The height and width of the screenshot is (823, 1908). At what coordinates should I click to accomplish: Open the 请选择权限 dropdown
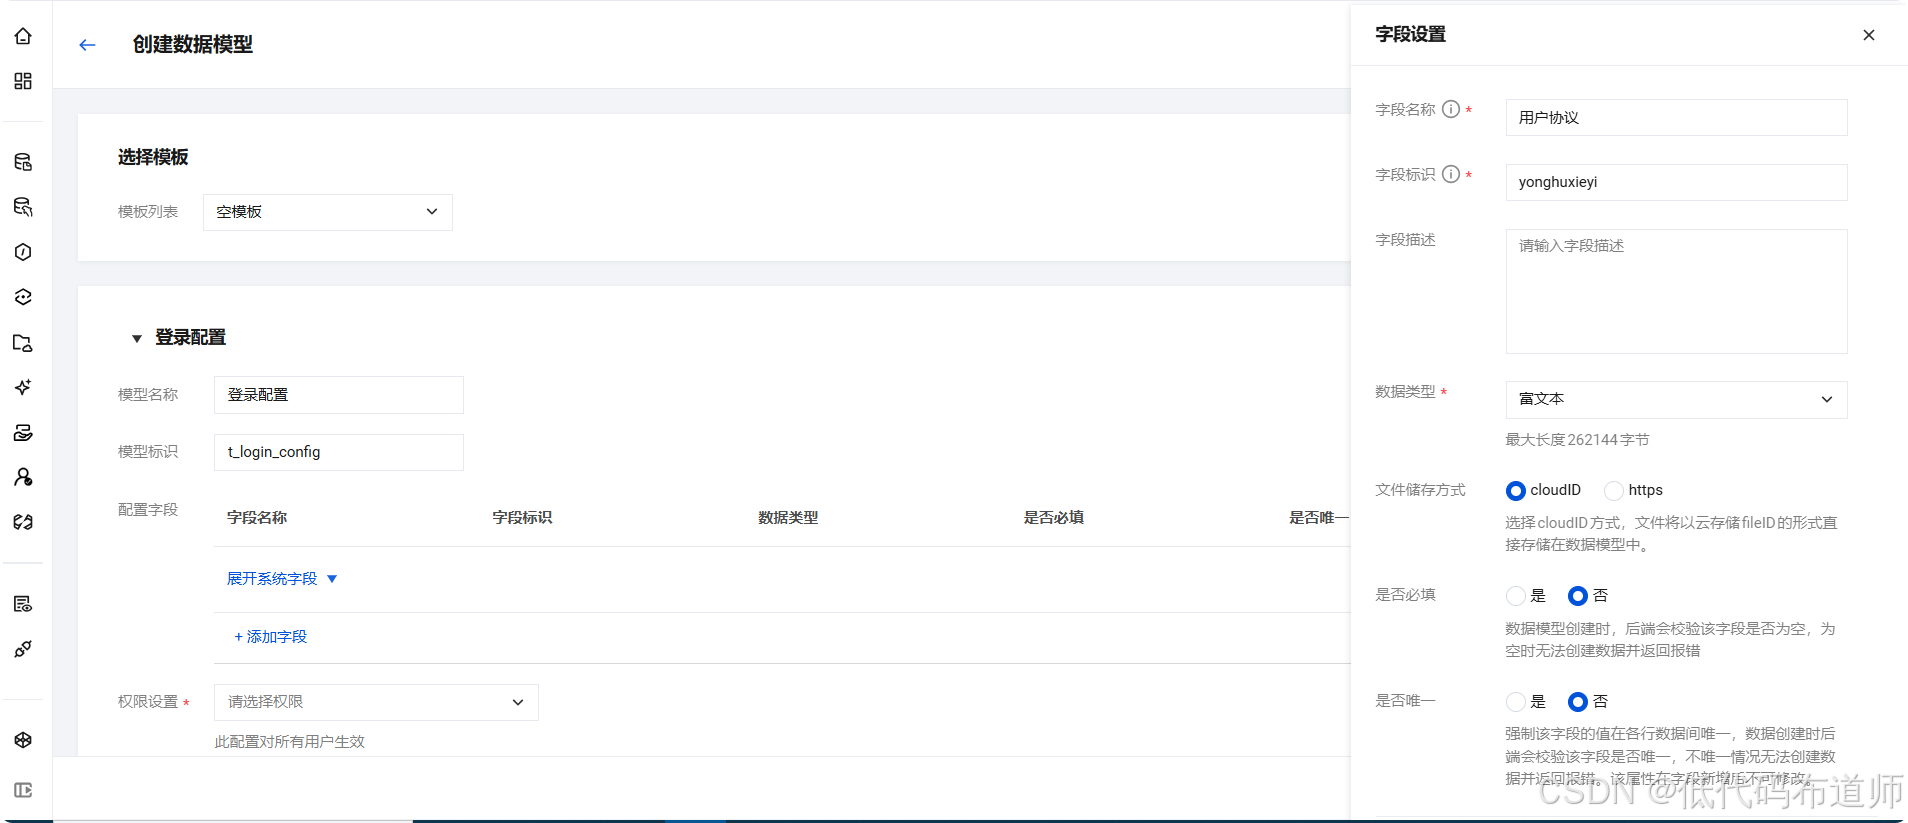pyautogui.click(x=376, y=702)
